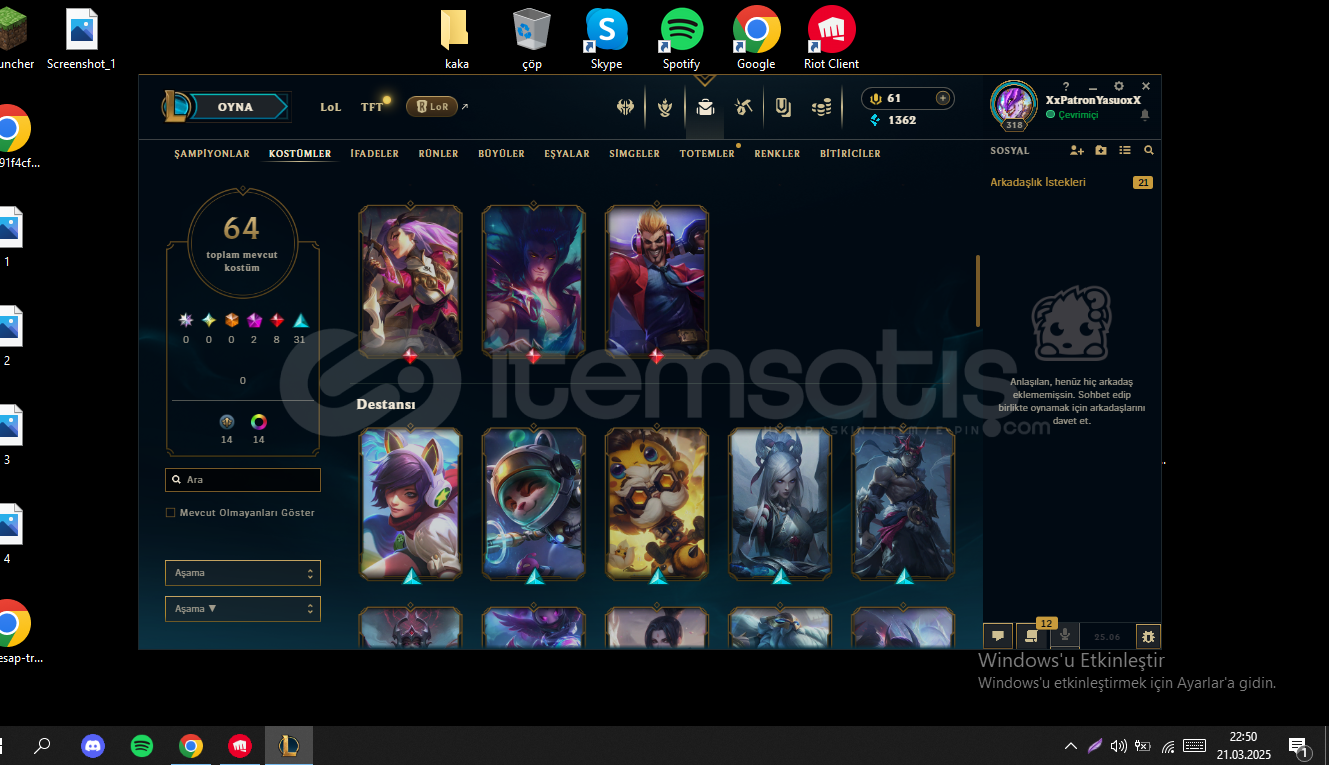
Task: Open the BÜYÜLER tab
Action: (x=501, y=154)
